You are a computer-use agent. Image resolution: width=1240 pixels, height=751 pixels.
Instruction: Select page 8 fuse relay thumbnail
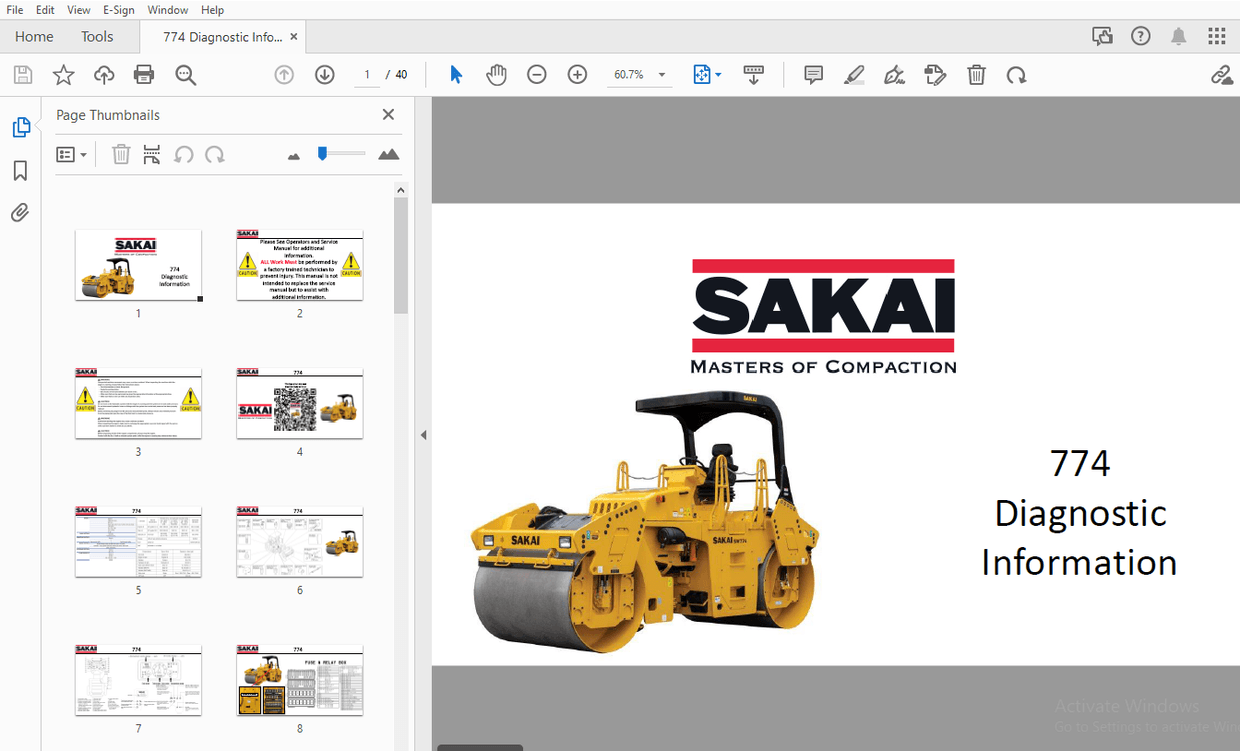click(299, 680)
